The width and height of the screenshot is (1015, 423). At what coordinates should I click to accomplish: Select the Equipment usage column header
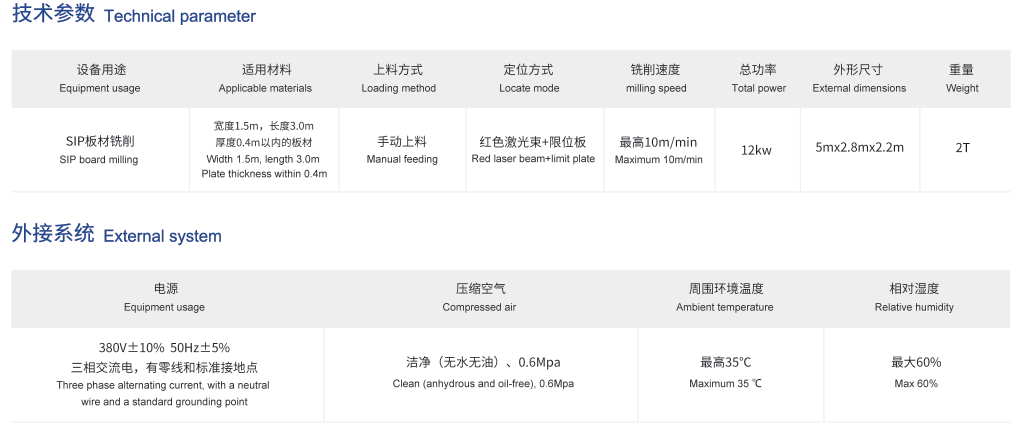pyautogui.click(x=100, y=78)
